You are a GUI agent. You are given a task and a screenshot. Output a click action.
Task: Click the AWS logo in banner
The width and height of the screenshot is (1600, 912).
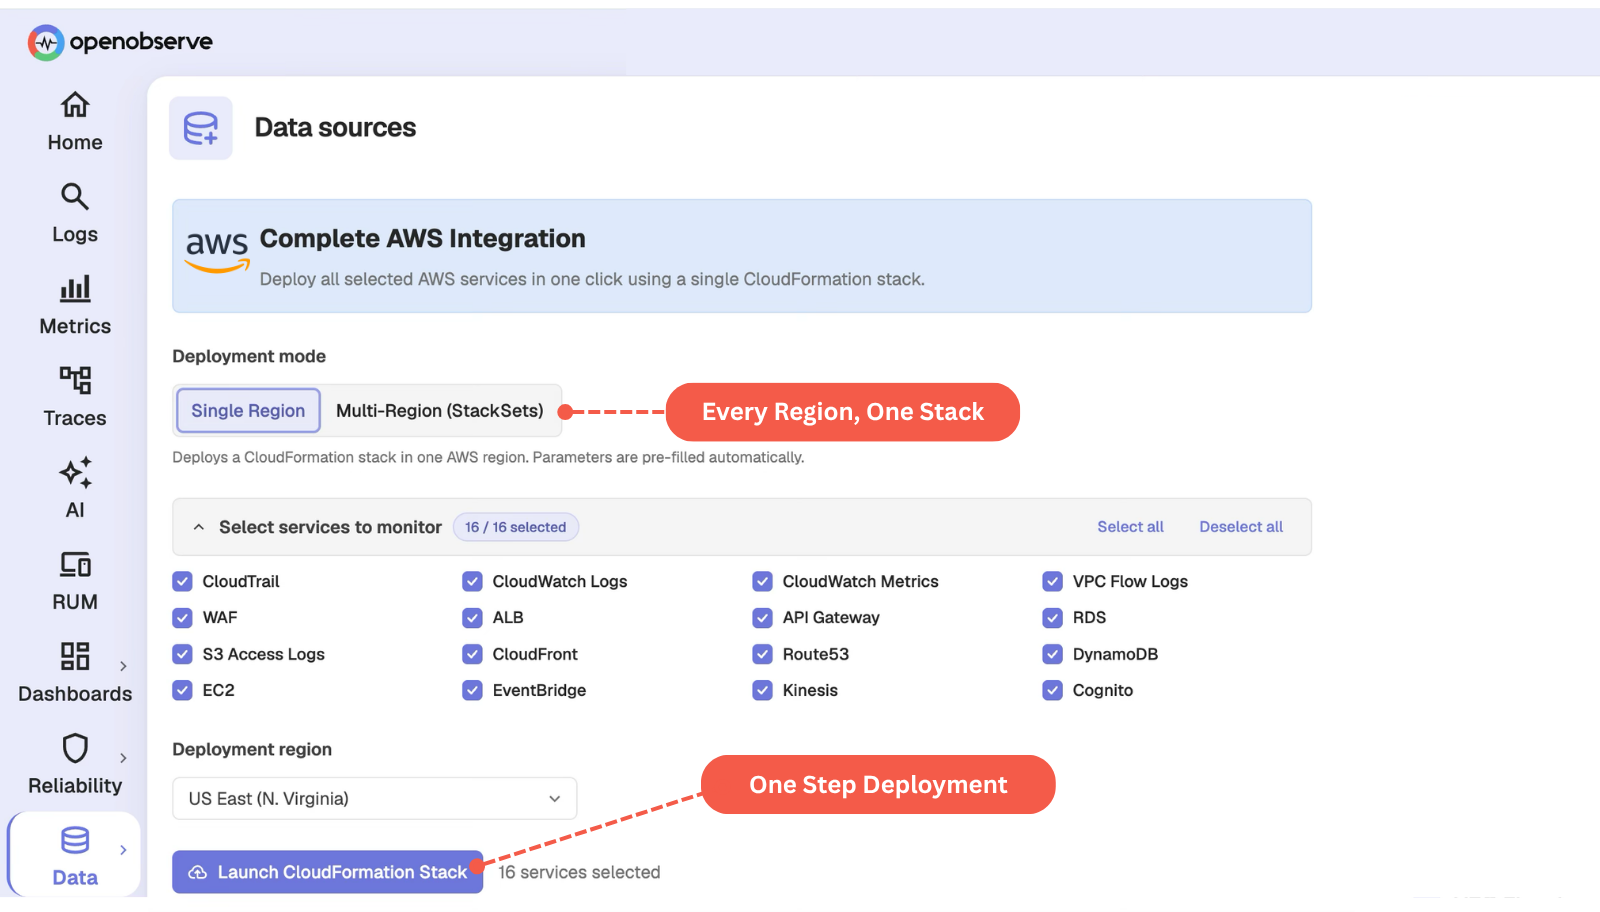[x=217, y=250]
